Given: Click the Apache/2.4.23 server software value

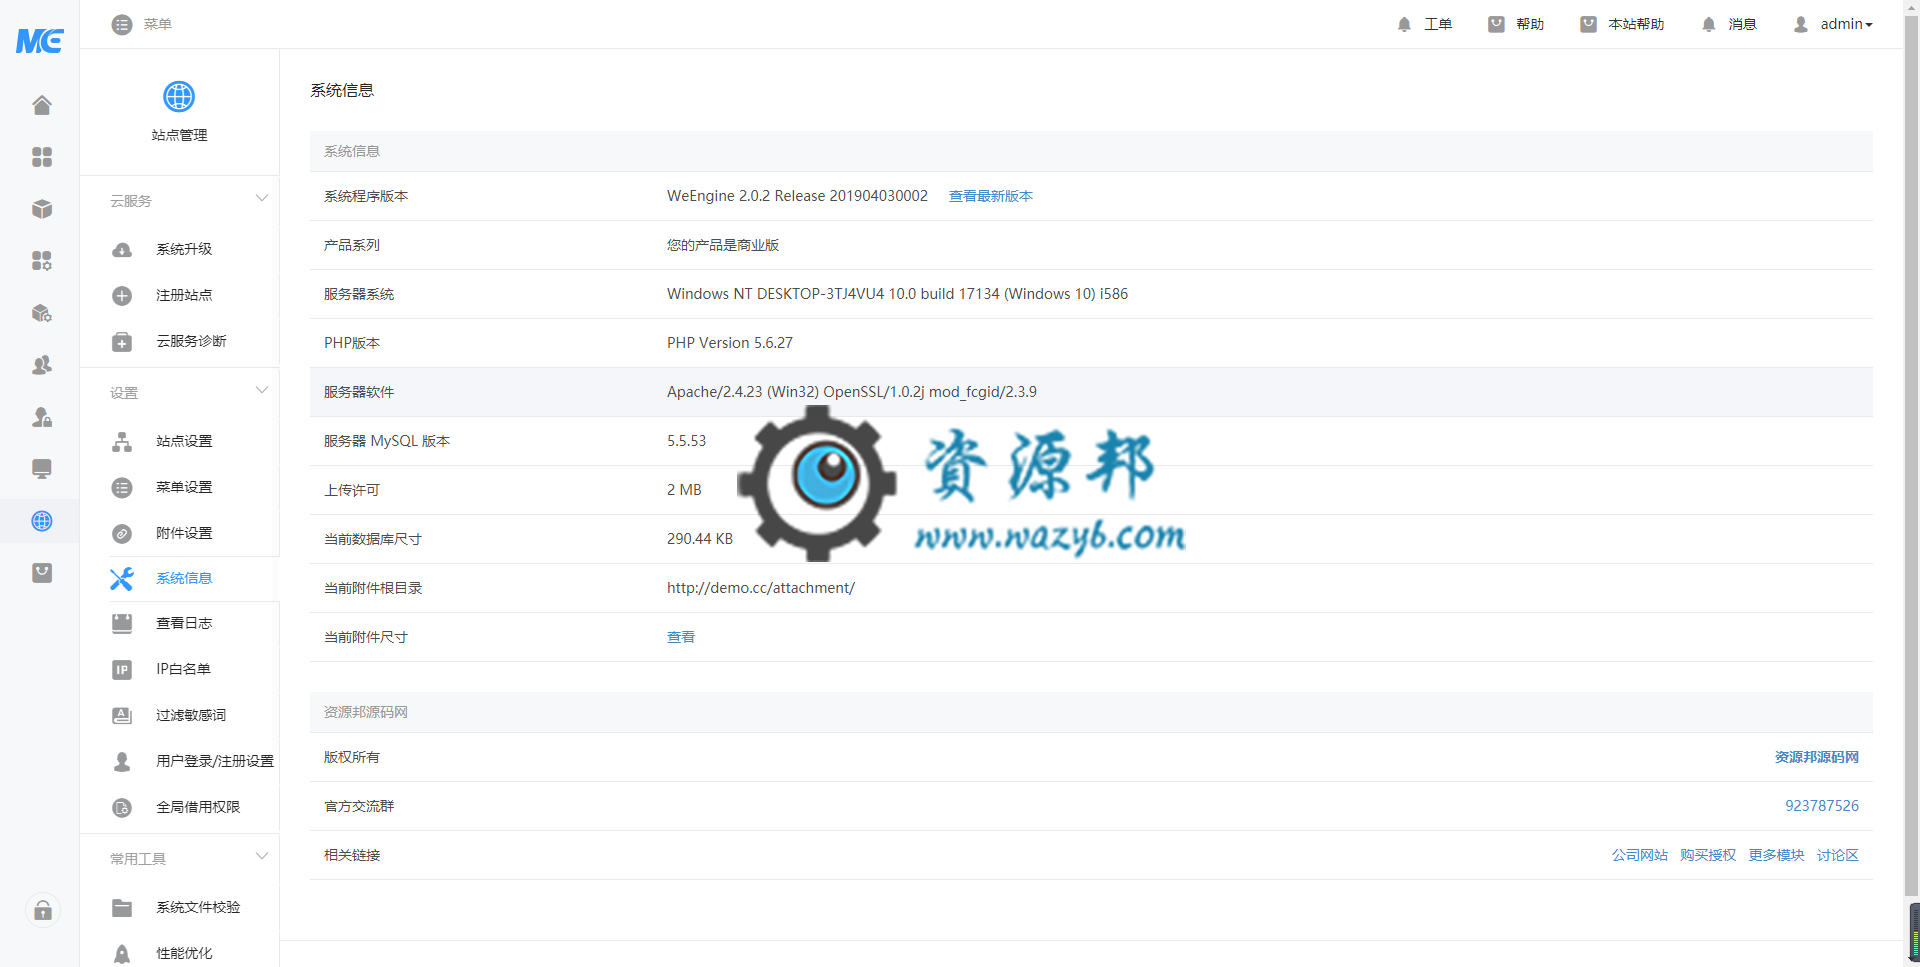Looking at the screenshot, I should pyautogui.click(x=852, y=392).
